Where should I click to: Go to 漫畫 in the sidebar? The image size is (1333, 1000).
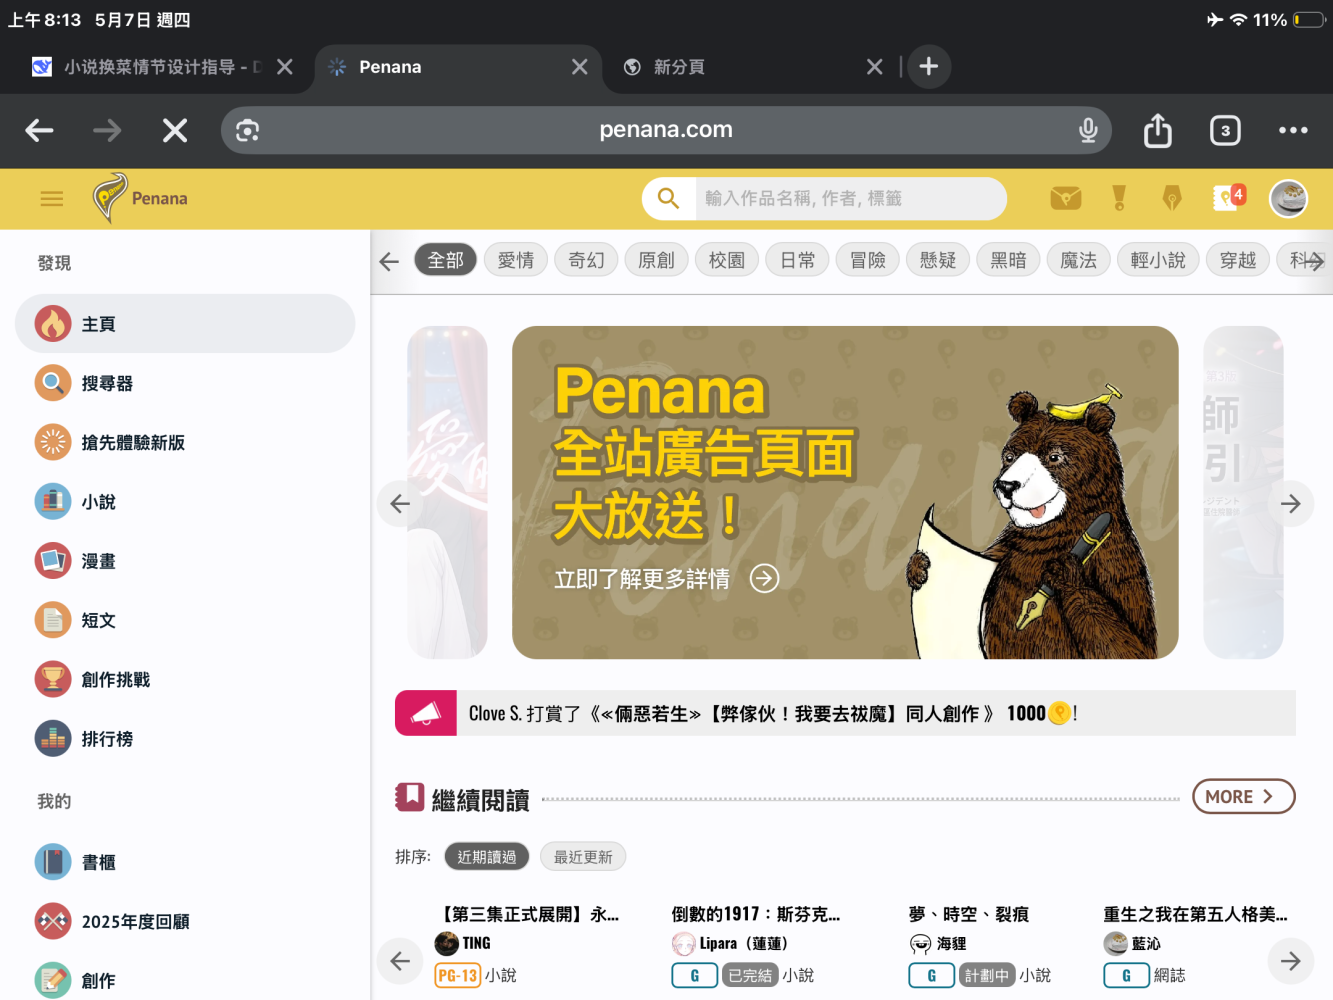(185, 561)
